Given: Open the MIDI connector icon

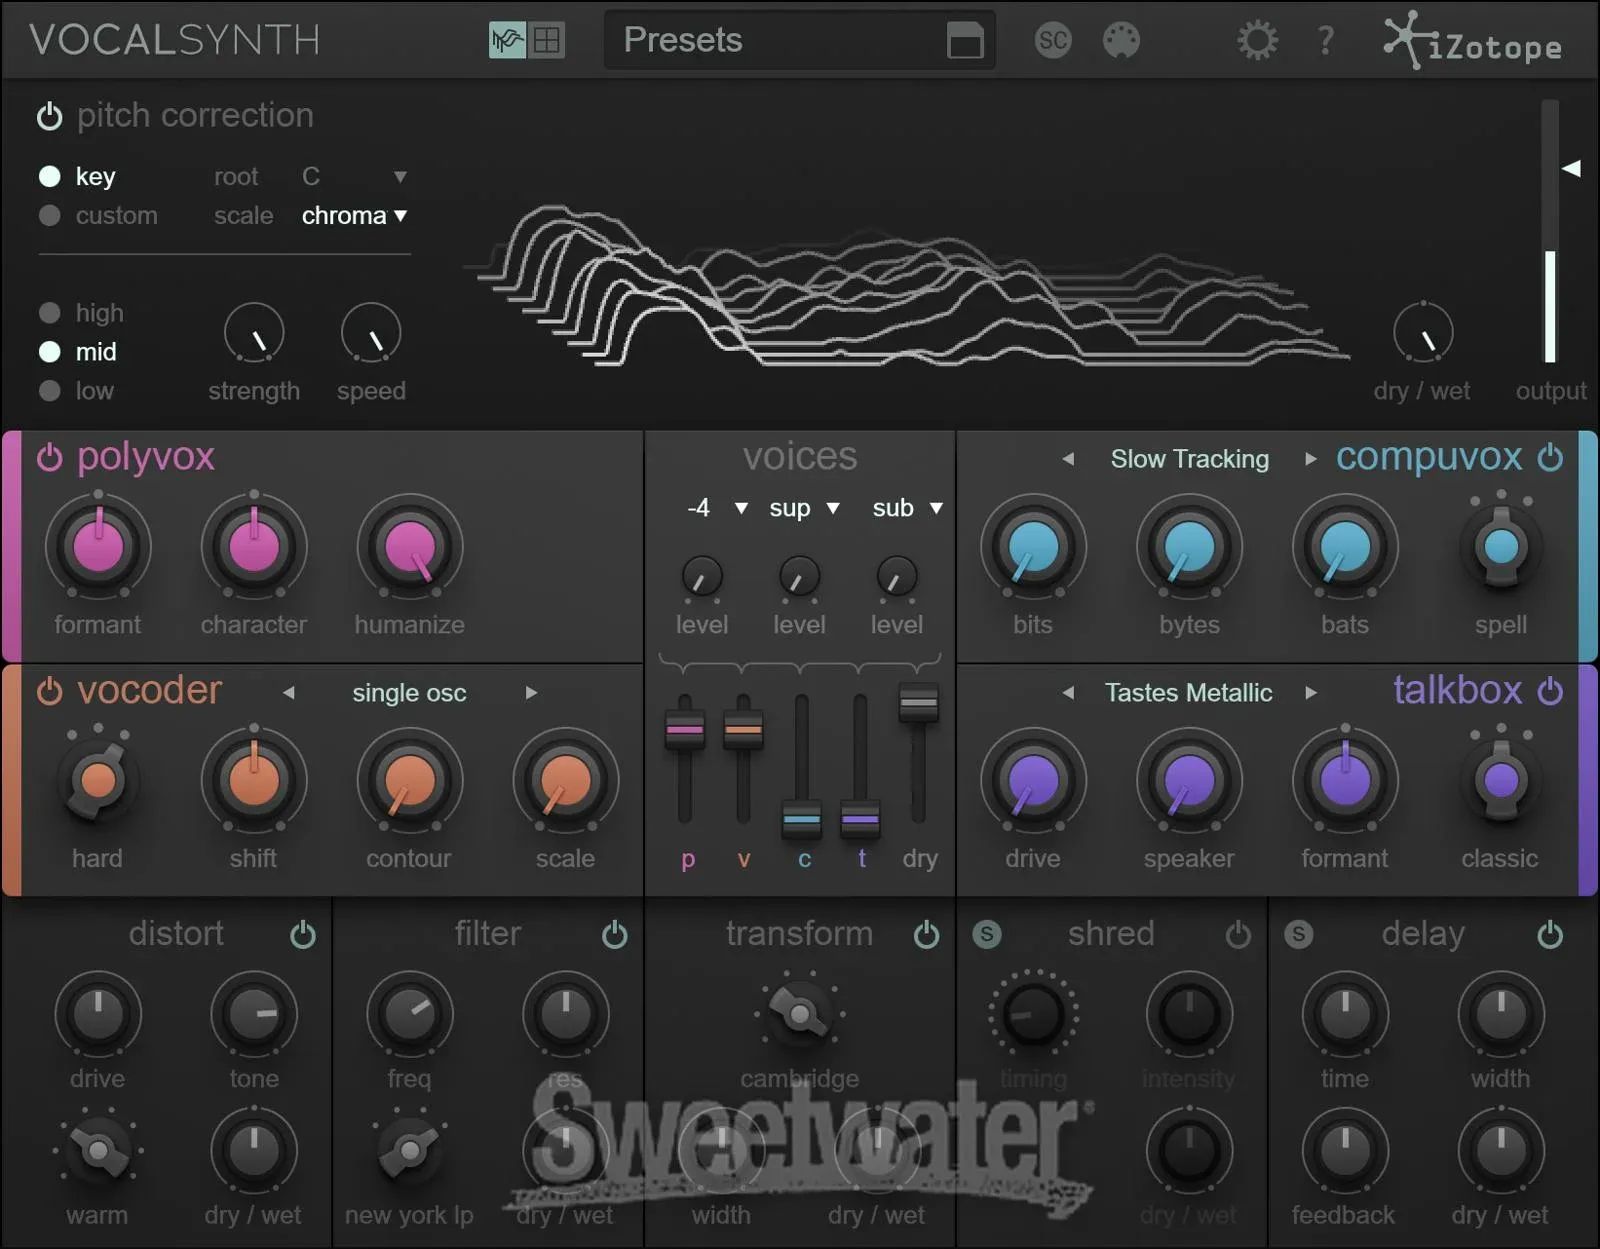Looking at the screenshot, I should 1121,40.
